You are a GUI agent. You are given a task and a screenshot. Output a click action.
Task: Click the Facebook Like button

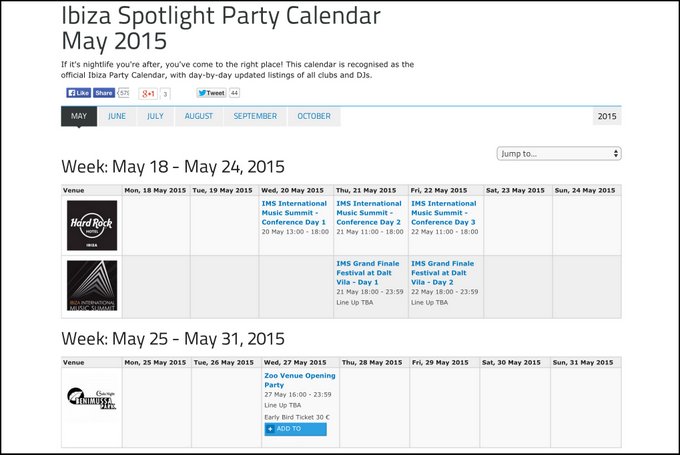pyautogui.click(x=79, y=93)
